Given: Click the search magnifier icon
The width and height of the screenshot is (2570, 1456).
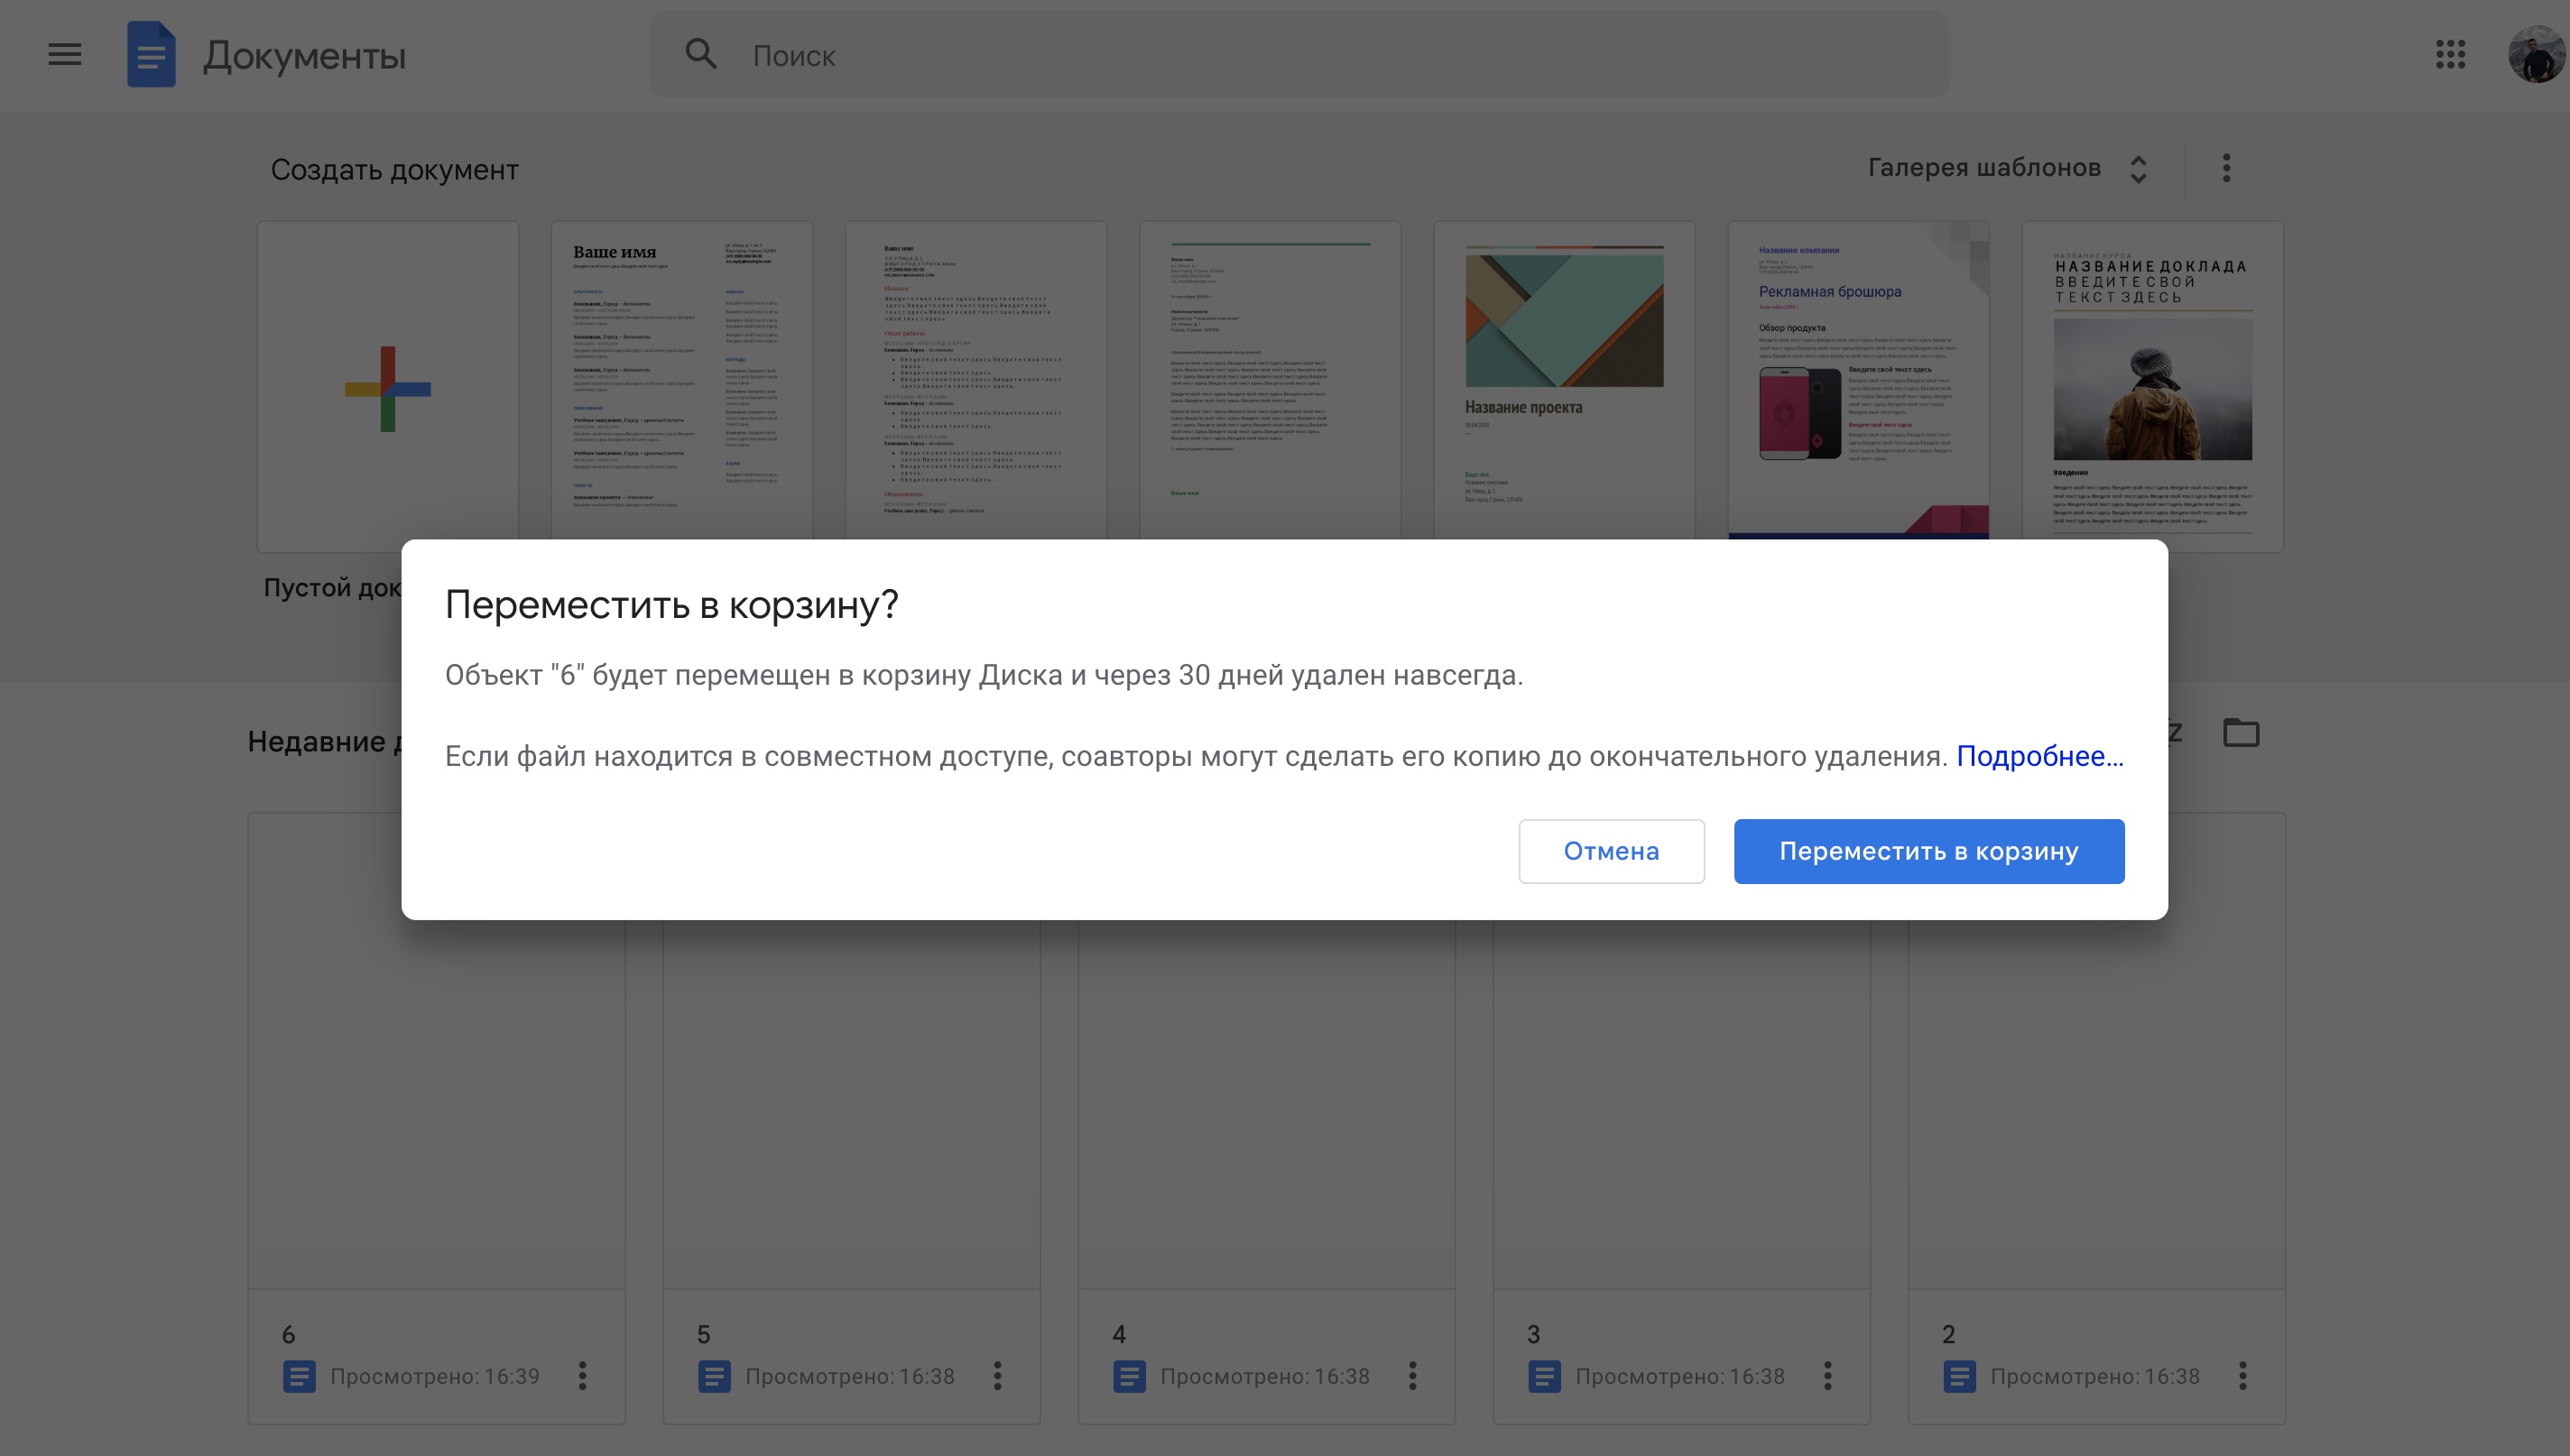Looking at the screenshot, I should (x=701, y=54).
